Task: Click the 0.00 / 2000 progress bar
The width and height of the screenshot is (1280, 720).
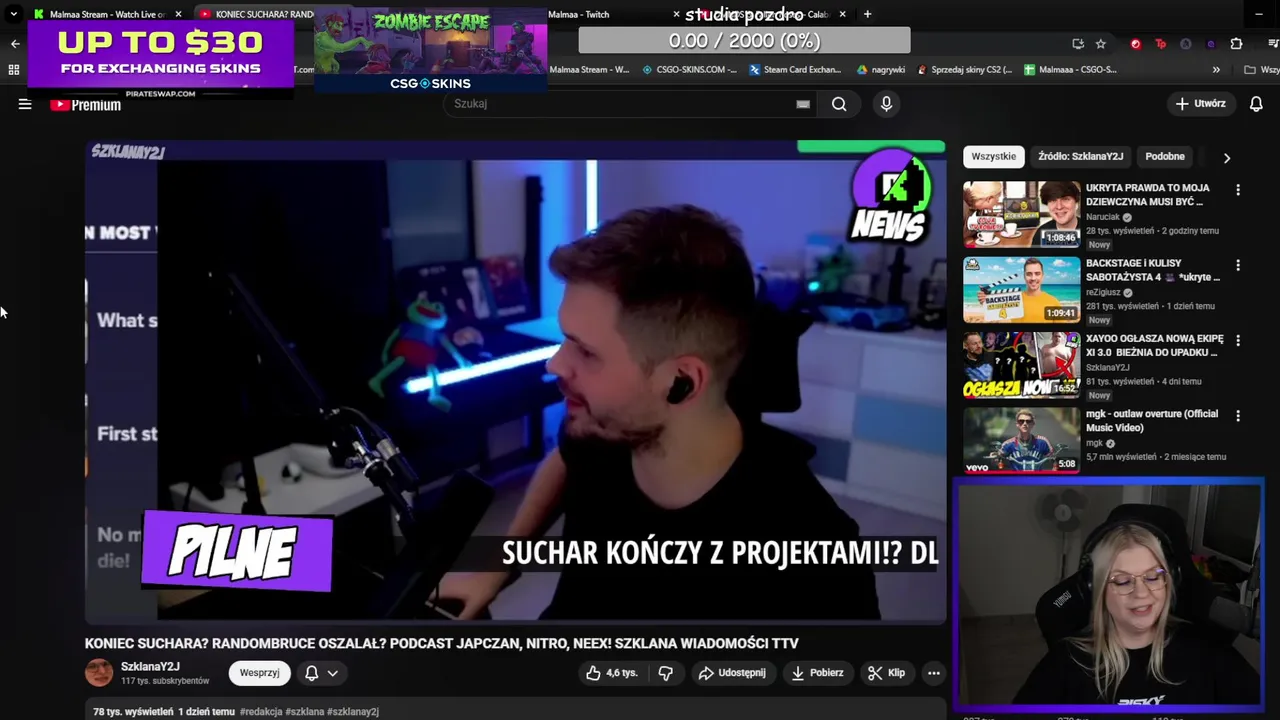Action: click(x=744, y=41)
